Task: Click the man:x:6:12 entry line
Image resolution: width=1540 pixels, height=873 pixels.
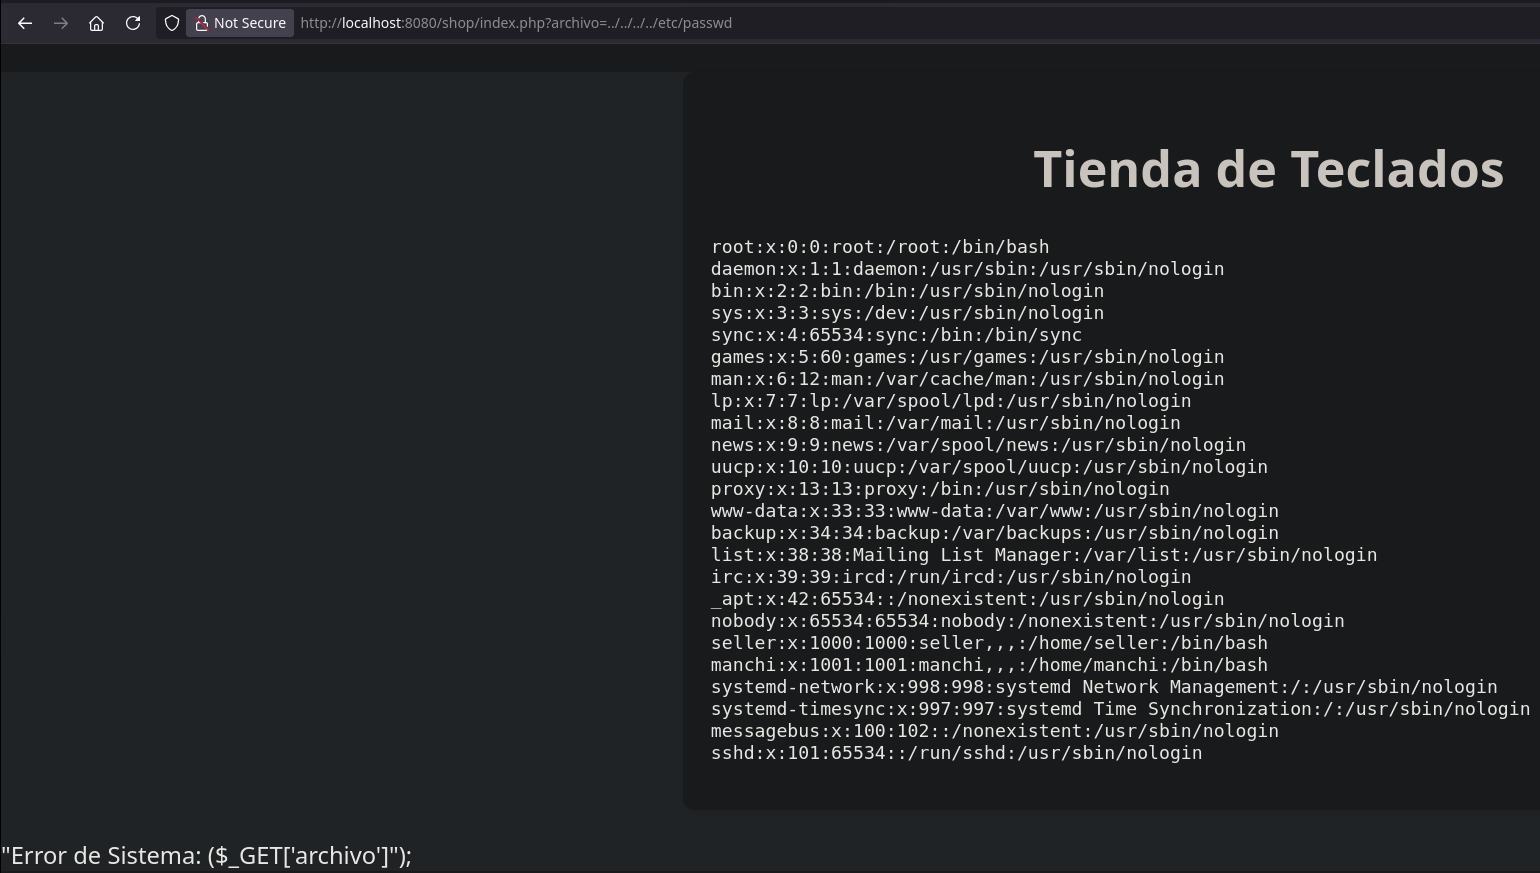Action: [967, 379]
